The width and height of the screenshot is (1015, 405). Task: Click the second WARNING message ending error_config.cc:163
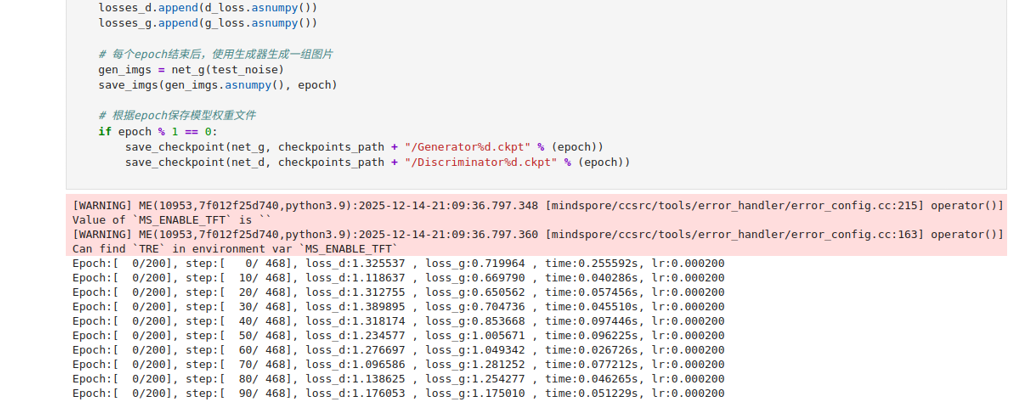click(x=537, y=234)
